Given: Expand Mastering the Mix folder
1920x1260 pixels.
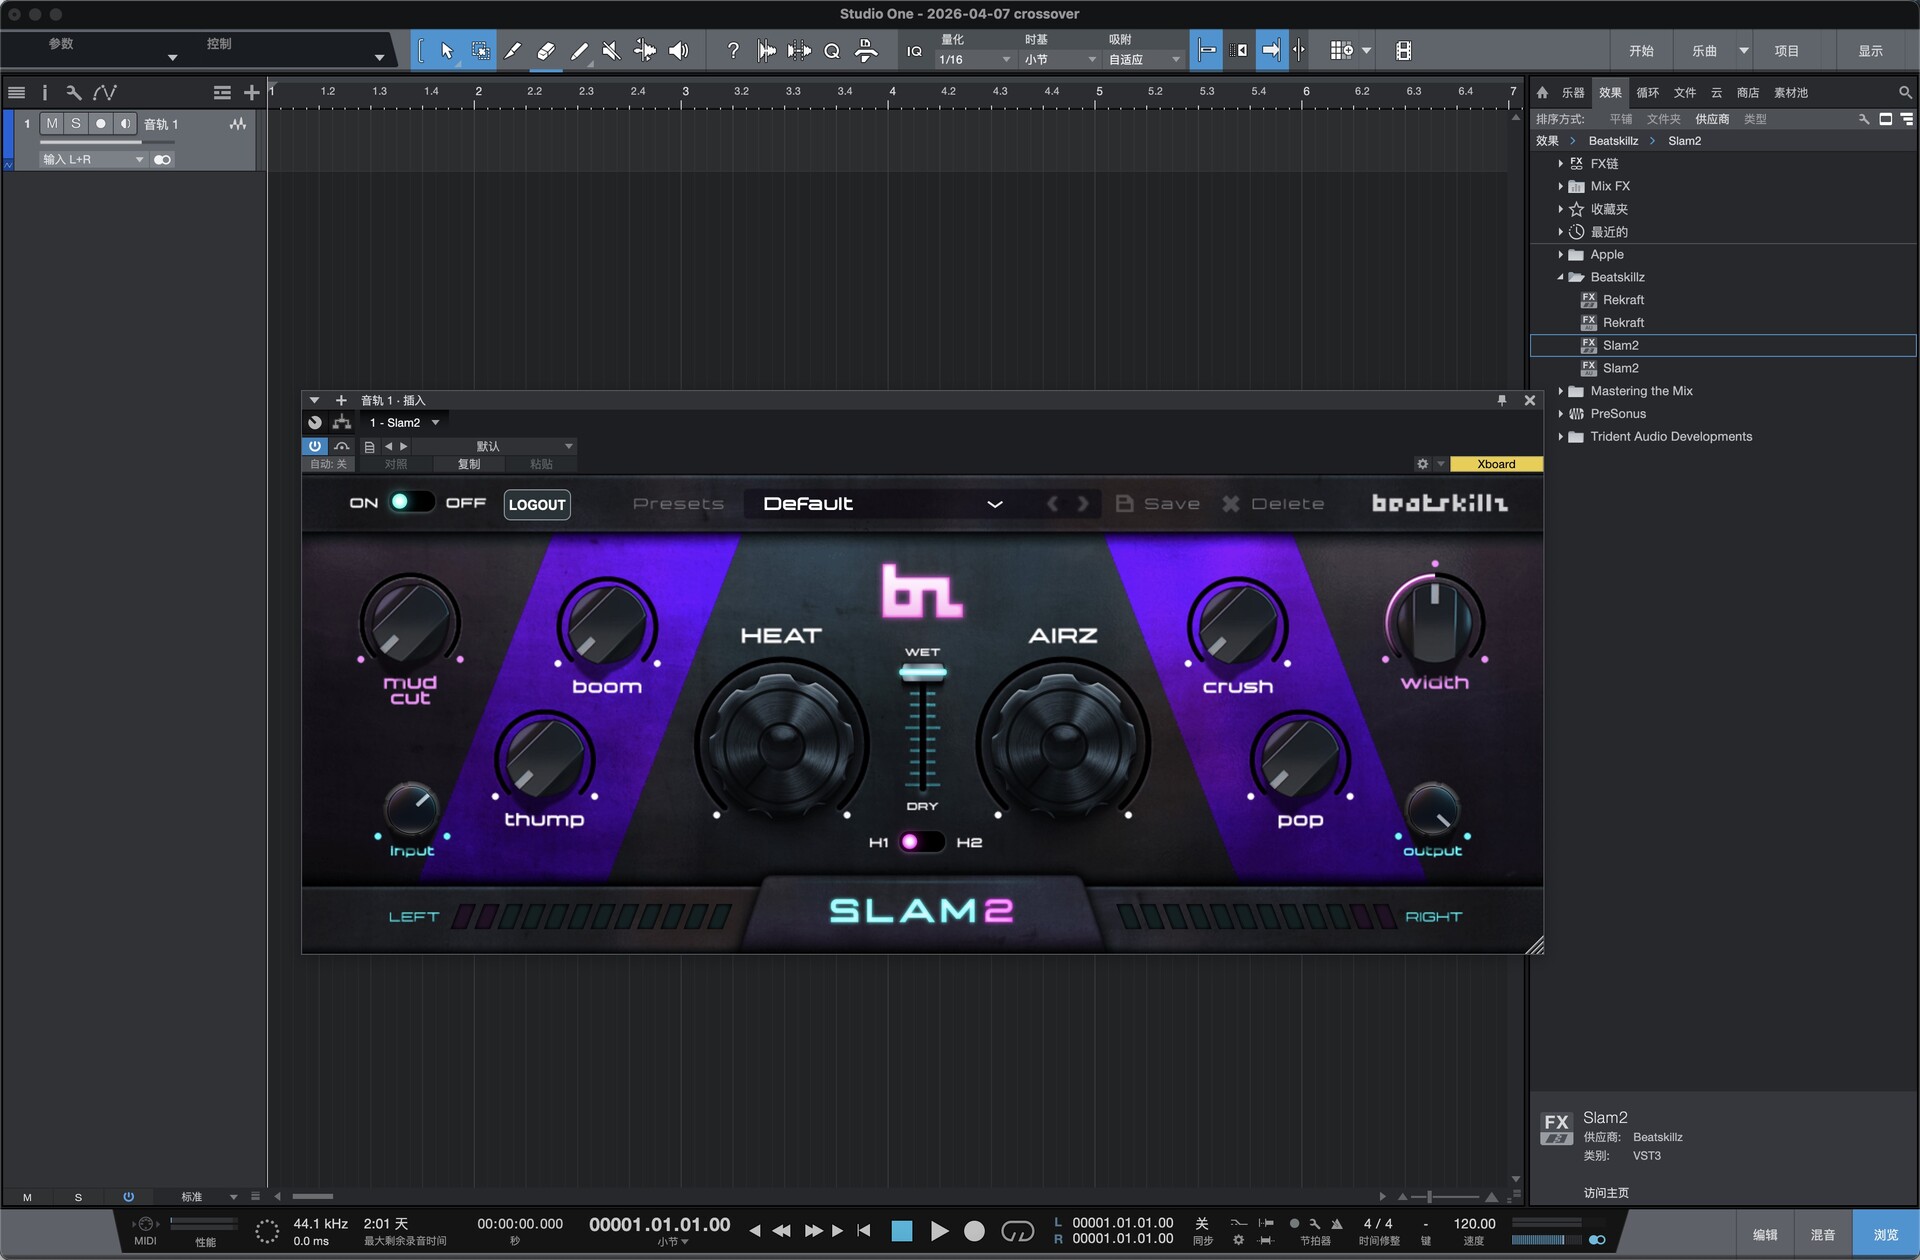Looking at the screenshot, I should (x=1560, y=391).
